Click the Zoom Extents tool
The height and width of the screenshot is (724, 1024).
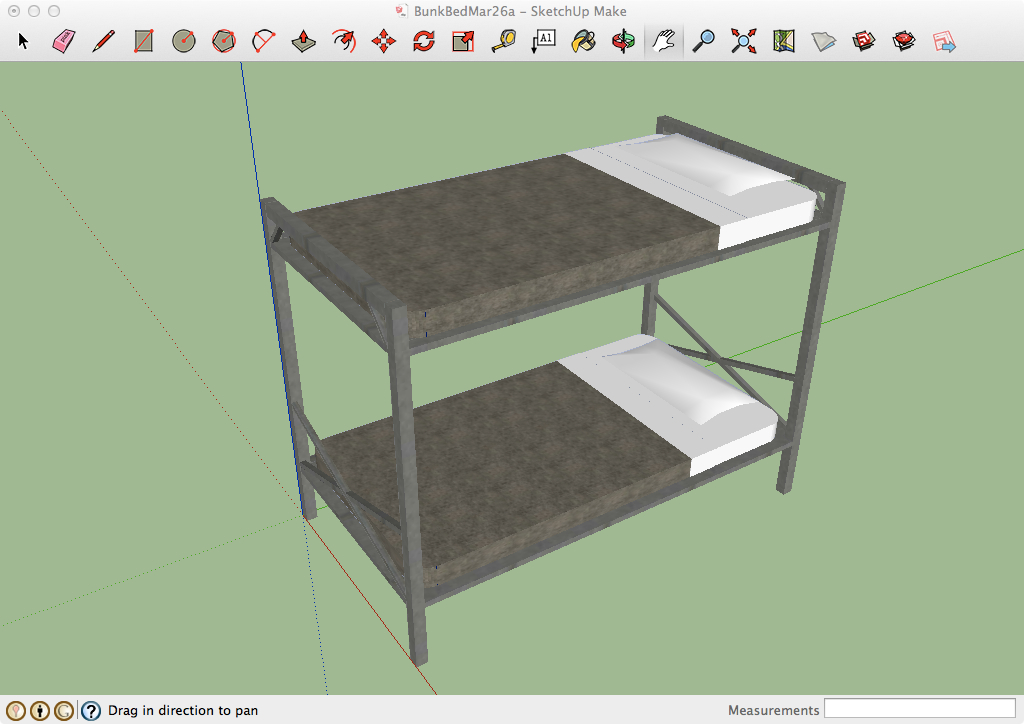point(743,41)
